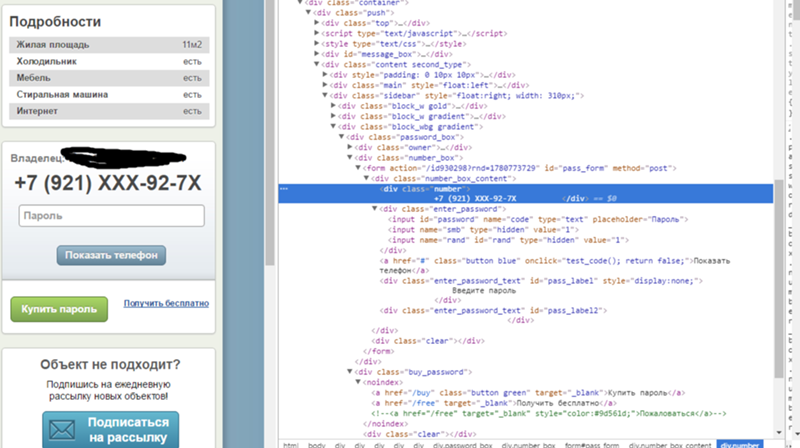This screenshot has height=448, width=800.
Task: Click the Подробности heading
Action: pyautogui.click(x=55, y=21)
